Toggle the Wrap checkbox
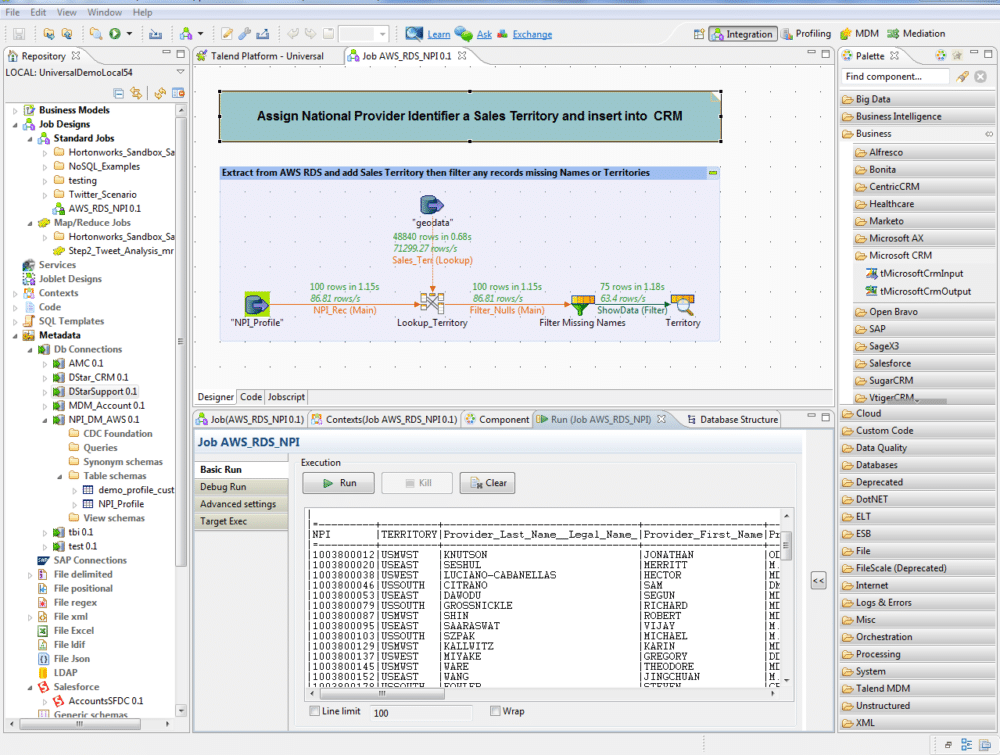1000x755 pixels. pos(495,712)
